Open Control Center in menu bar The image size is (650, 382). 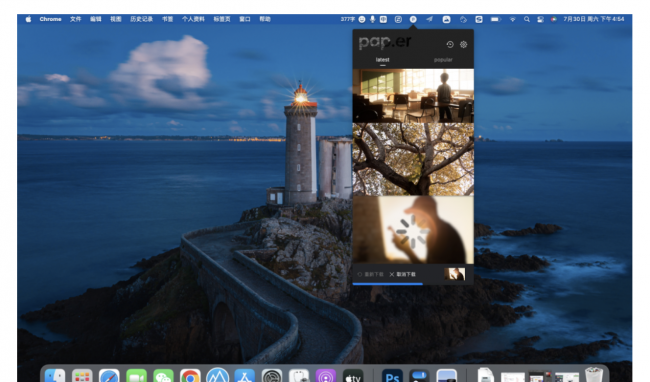tap(540, 19)
